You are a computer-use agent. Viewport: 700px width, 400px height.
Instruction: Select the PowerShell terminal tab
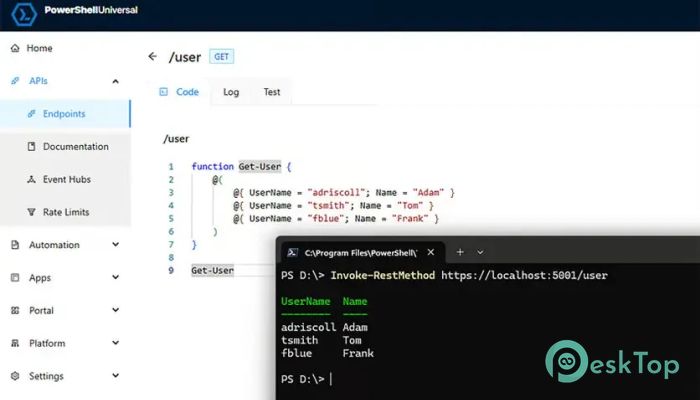(363, 253)
